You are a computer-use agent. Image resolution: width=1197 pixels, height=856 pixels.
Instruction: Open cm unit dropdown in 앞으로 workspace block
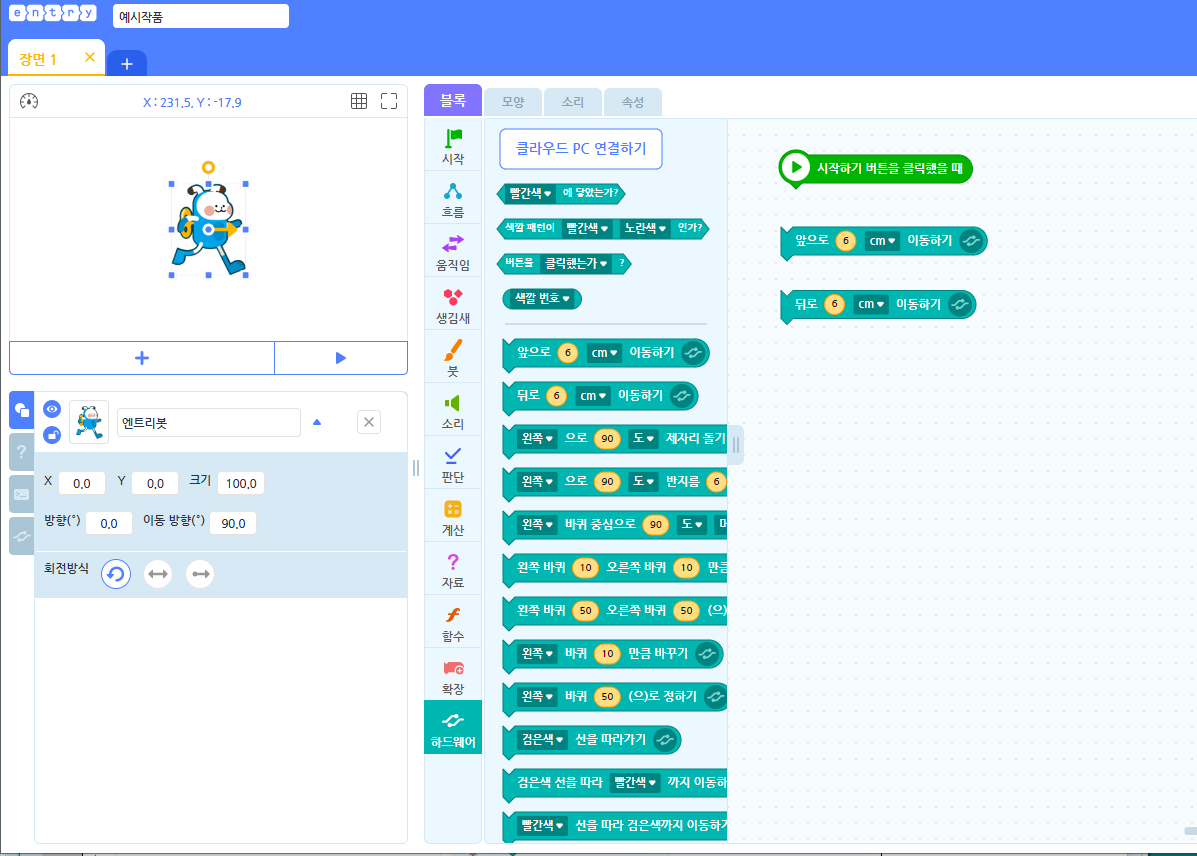[882, 241]
